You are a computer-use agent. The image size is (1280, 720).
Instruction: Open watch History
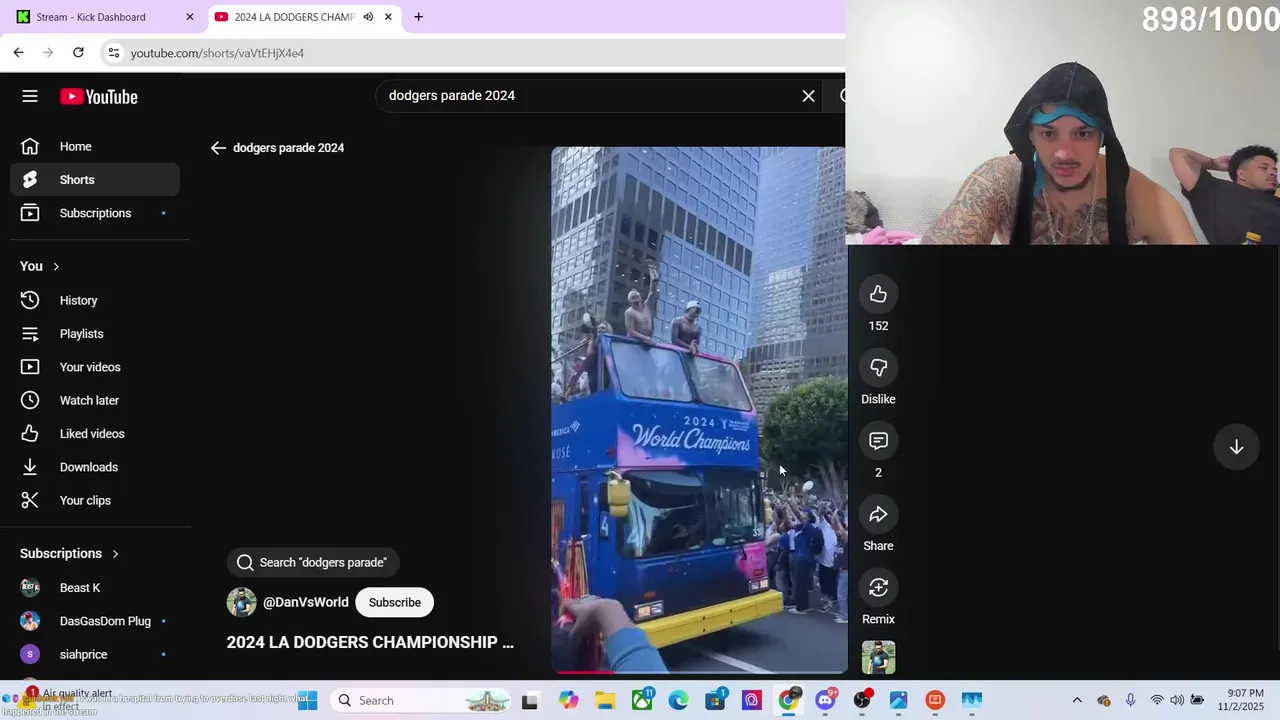95,300
